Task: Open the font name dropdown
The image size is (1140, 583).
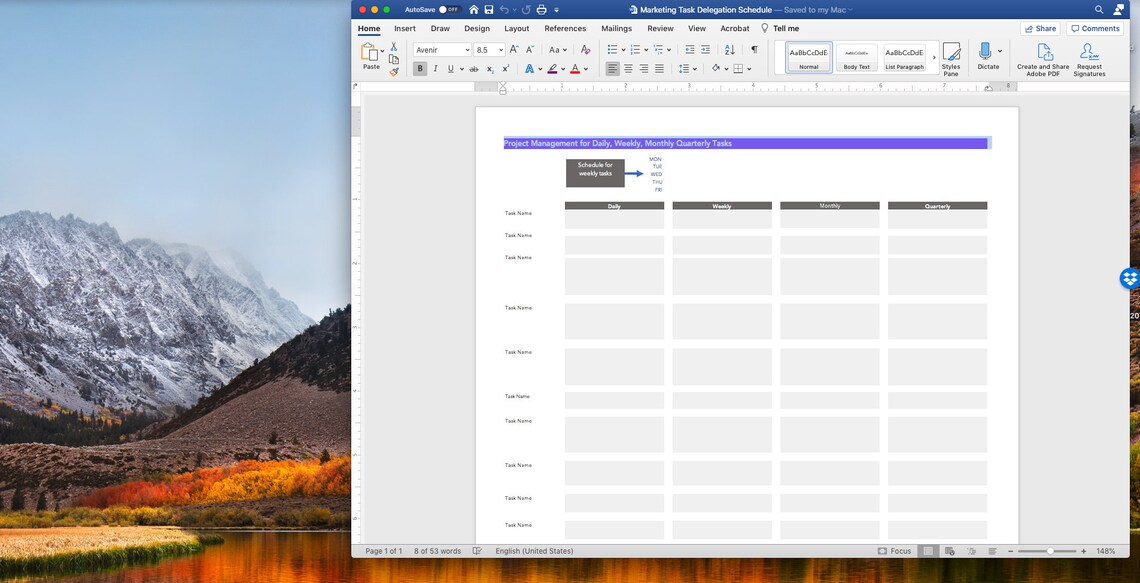Action: coord(466,49)
